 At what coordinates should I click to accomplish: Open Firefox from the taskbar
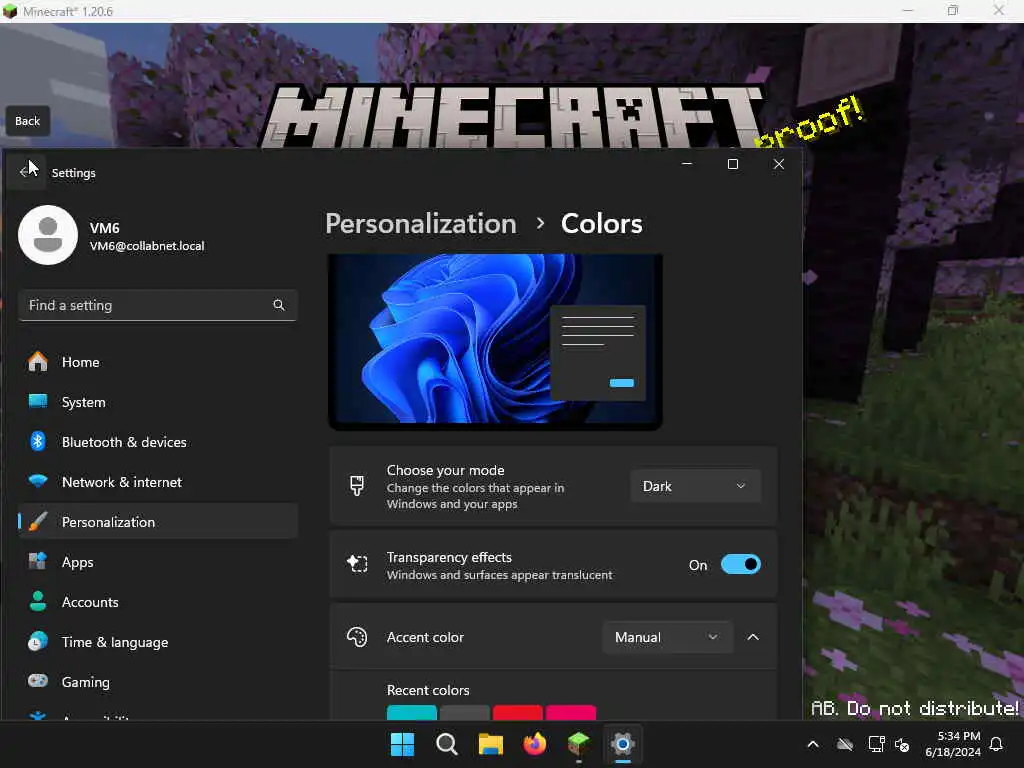point(535,744)
